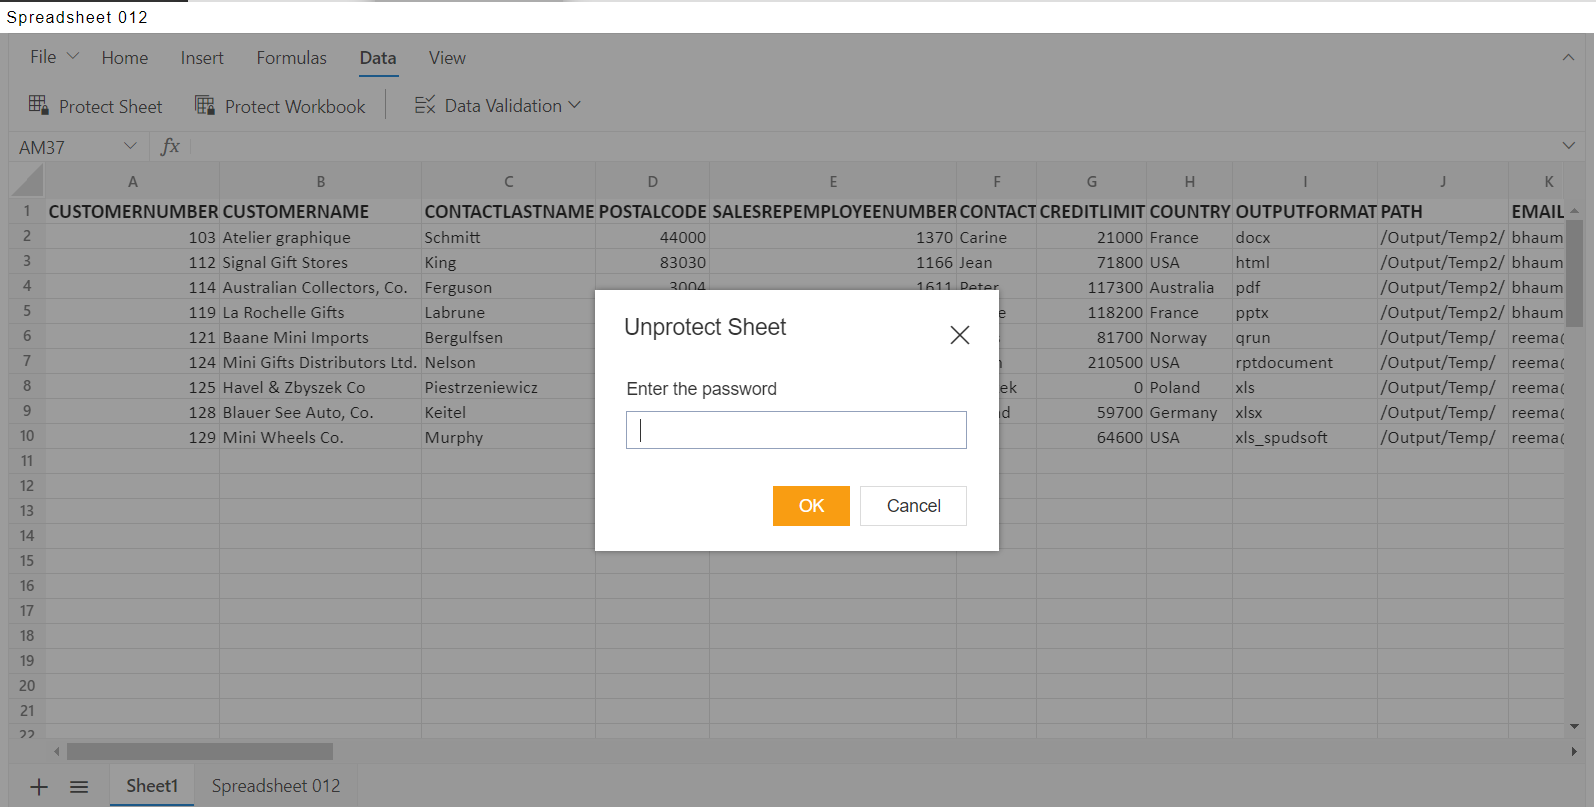Focus the Enter the password field
This screenshot has width=1596, height=807.
coord(796,430)
